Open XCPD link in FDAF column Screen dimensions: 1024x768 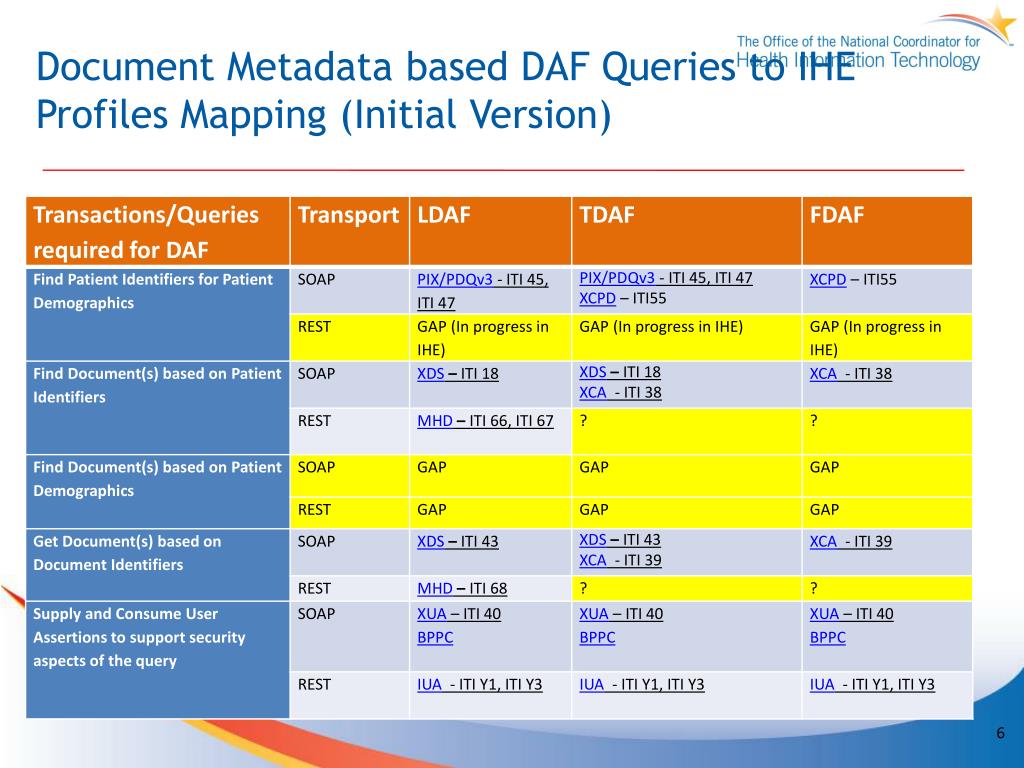pos(827,280)
